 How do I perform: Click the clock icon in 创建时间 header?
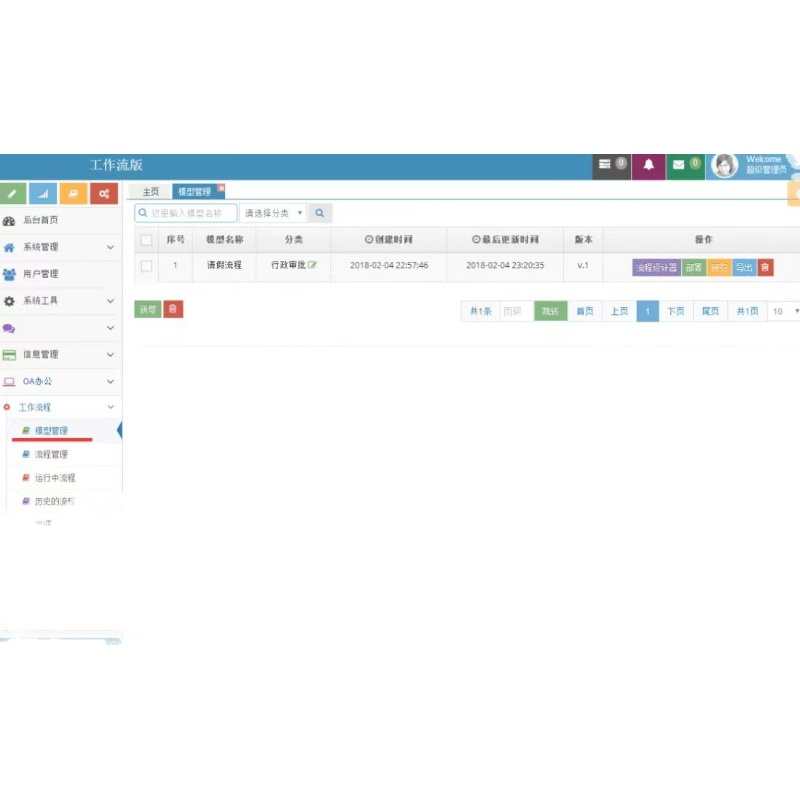369,239
